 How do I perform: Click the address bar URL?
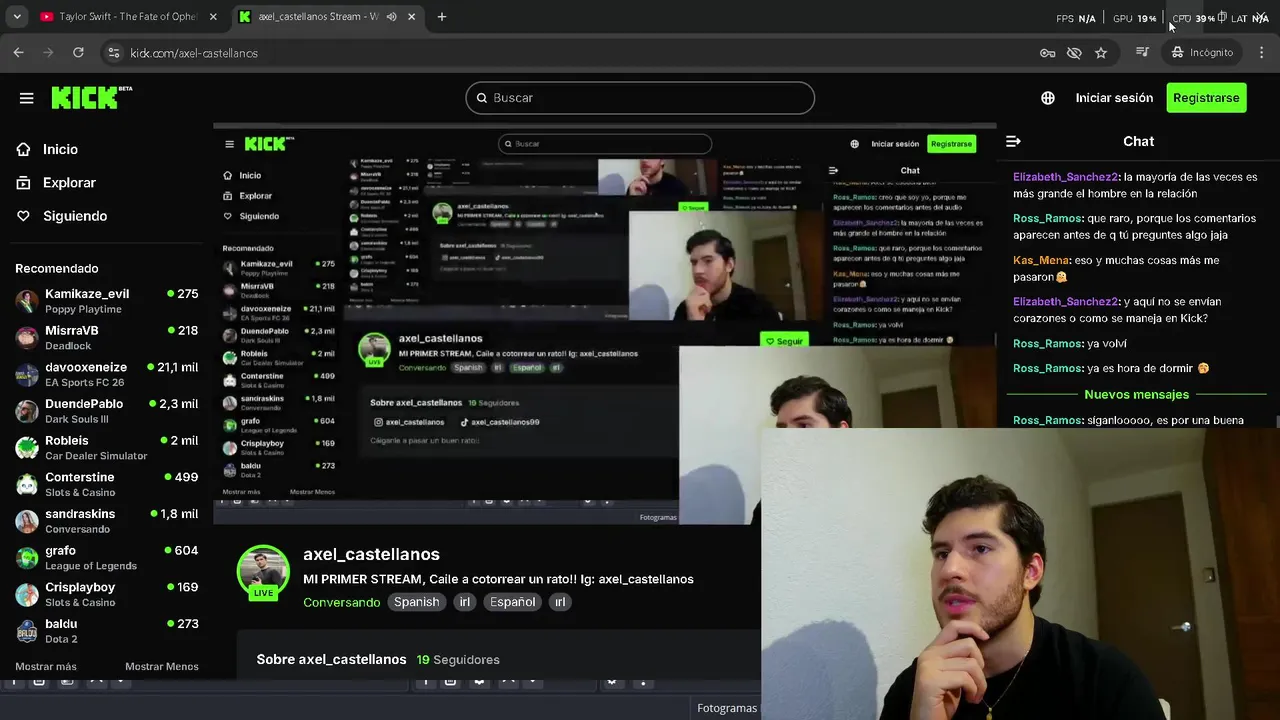194,53
